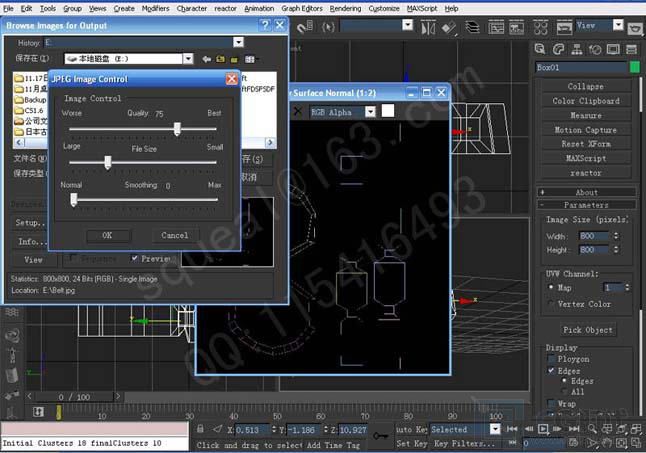The height and width of the screenshot is (453, 646).
Task: Select the Map radio button under UVW Channel
Action: coord(551,287)
